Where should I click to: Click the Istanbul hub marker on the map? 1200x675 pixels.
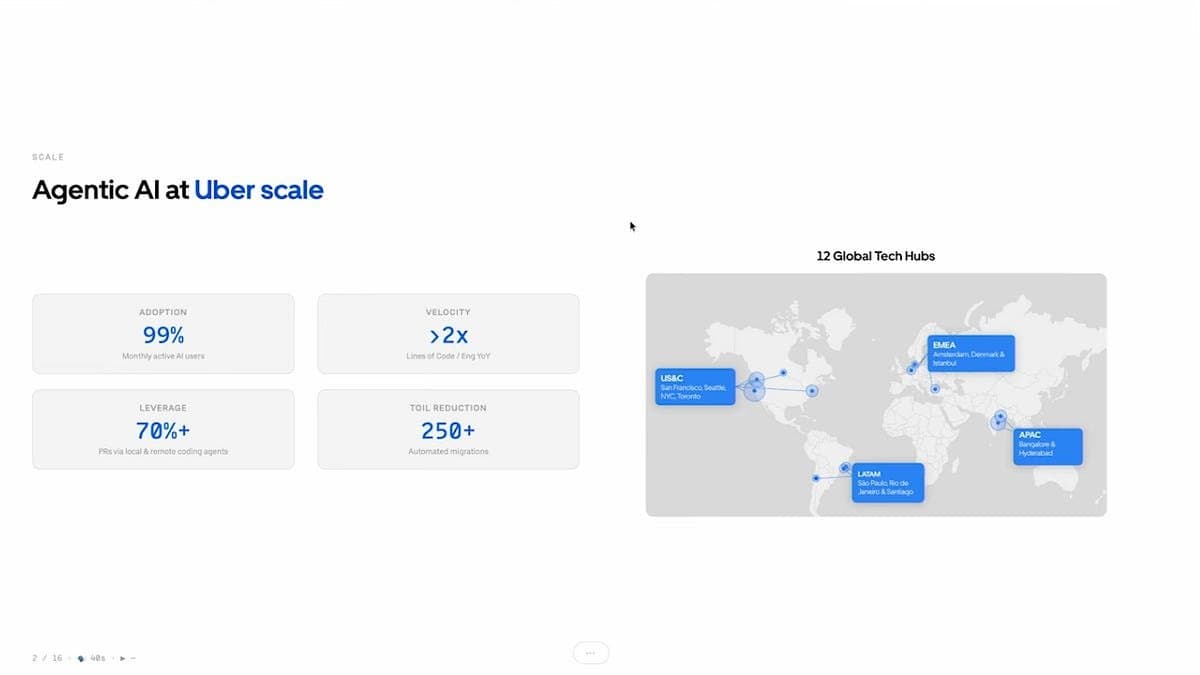pyautogui.click(x=935, y=388)
